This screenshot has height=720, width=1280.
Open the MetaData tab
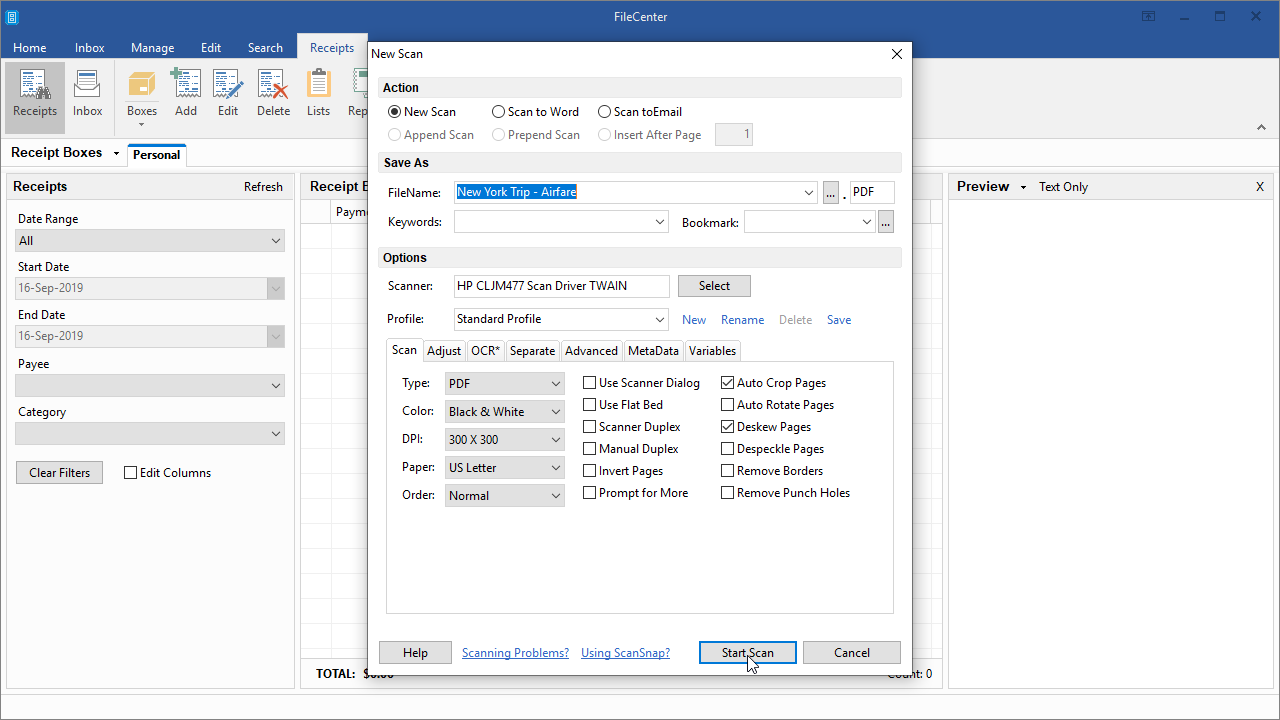tap(653, 351)
